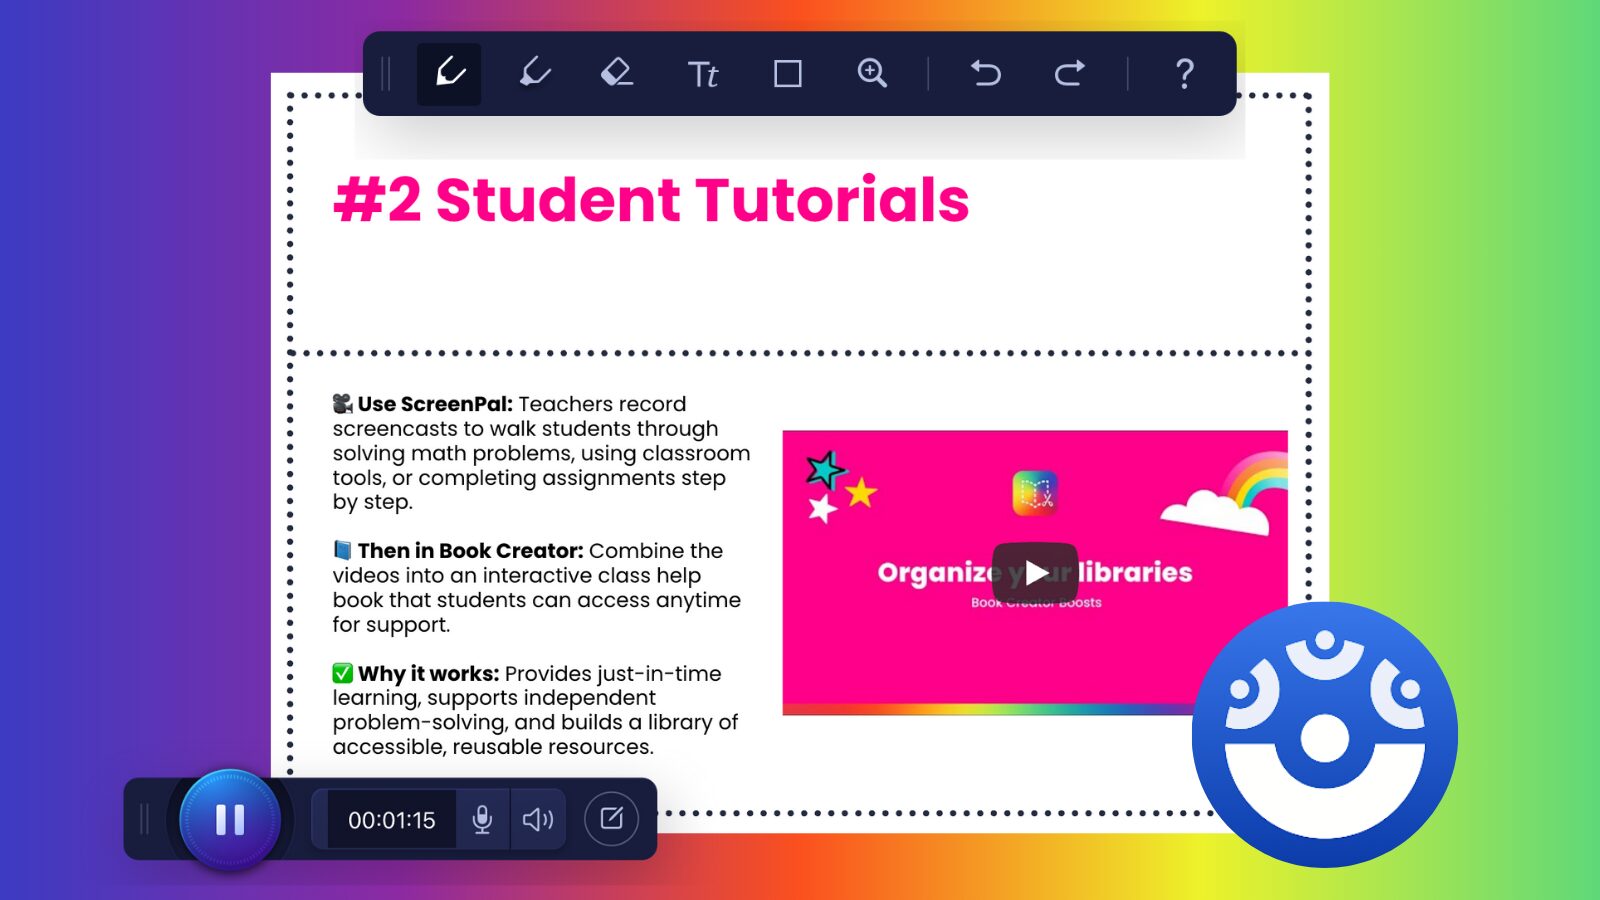Grab the drawing toolbar drag handle
Image resolution: width=1600 pixels, height=900 pixels.
pyautogui.click(x=386, y=74)
